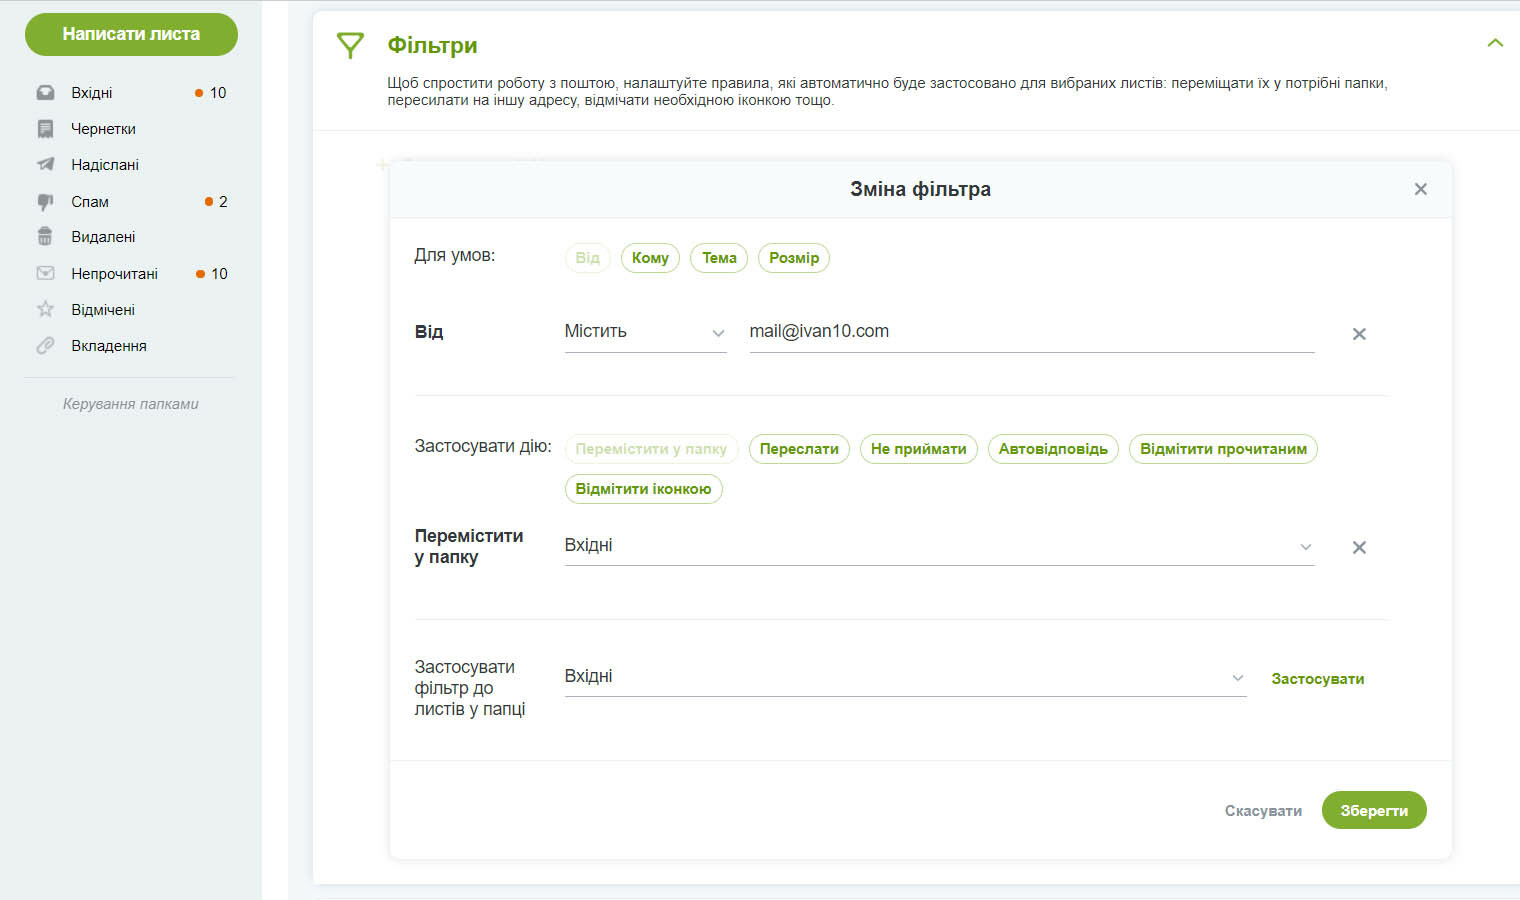Open Sent (Надіслані) paper plane icon
This screenshot has width=1520, height=900.
45,165
